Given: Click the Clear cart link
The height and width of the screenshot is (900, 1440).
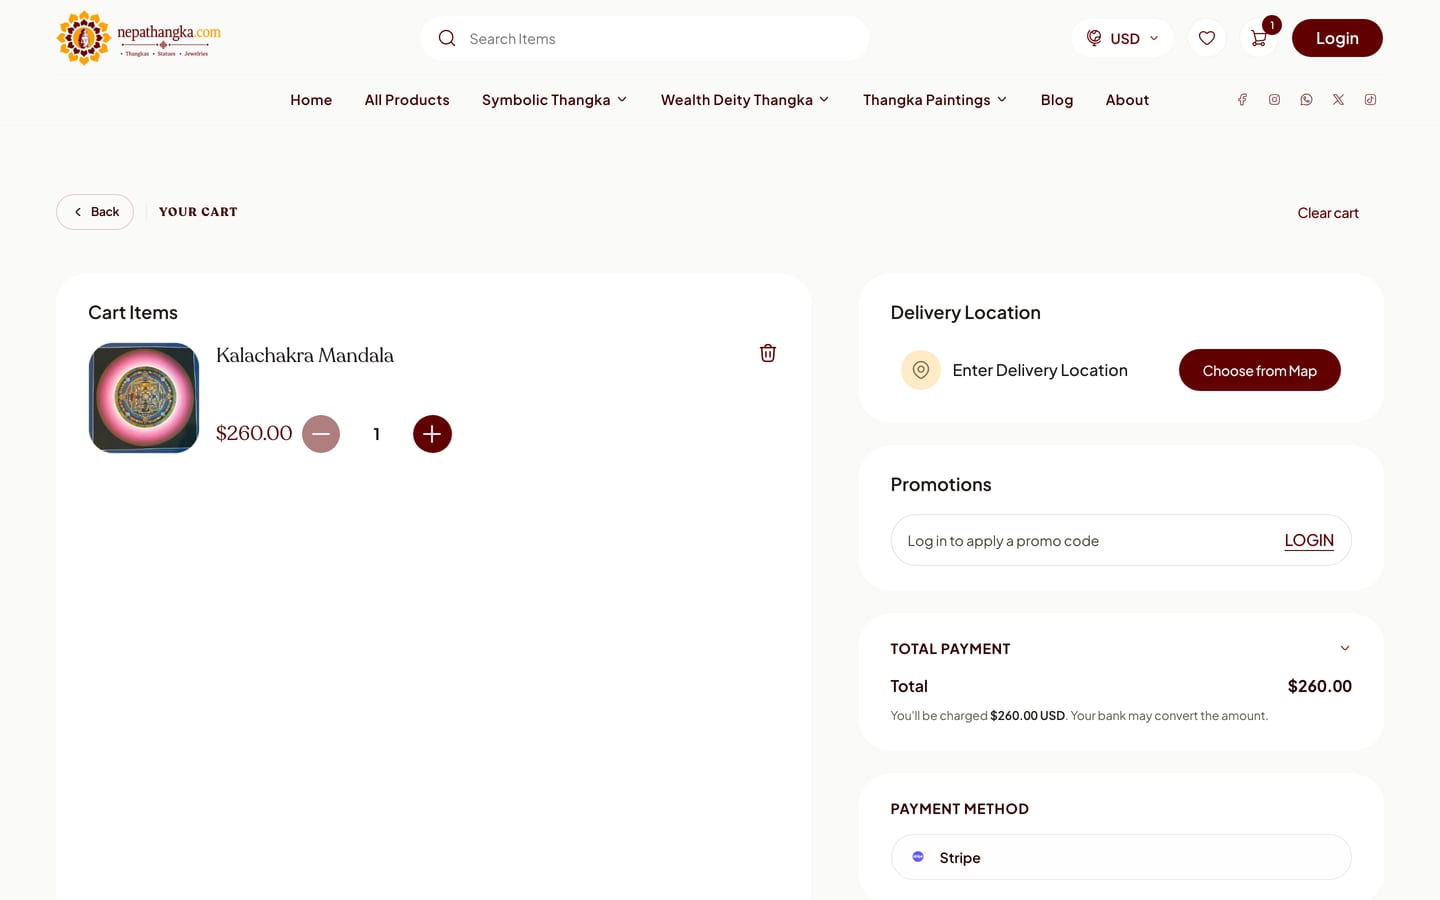Looking at the screenshot, I should tap(1328, 213).
